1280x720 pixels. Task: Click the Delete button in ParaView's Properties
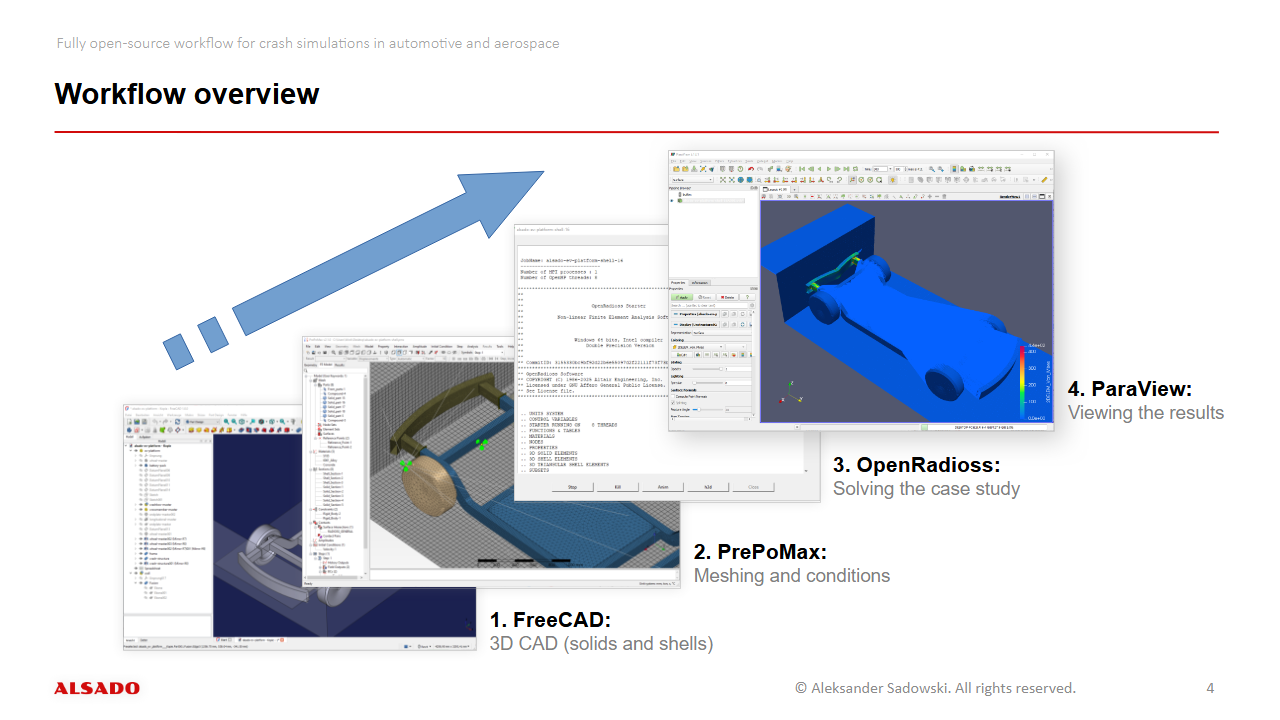click(x=727, y=297)
